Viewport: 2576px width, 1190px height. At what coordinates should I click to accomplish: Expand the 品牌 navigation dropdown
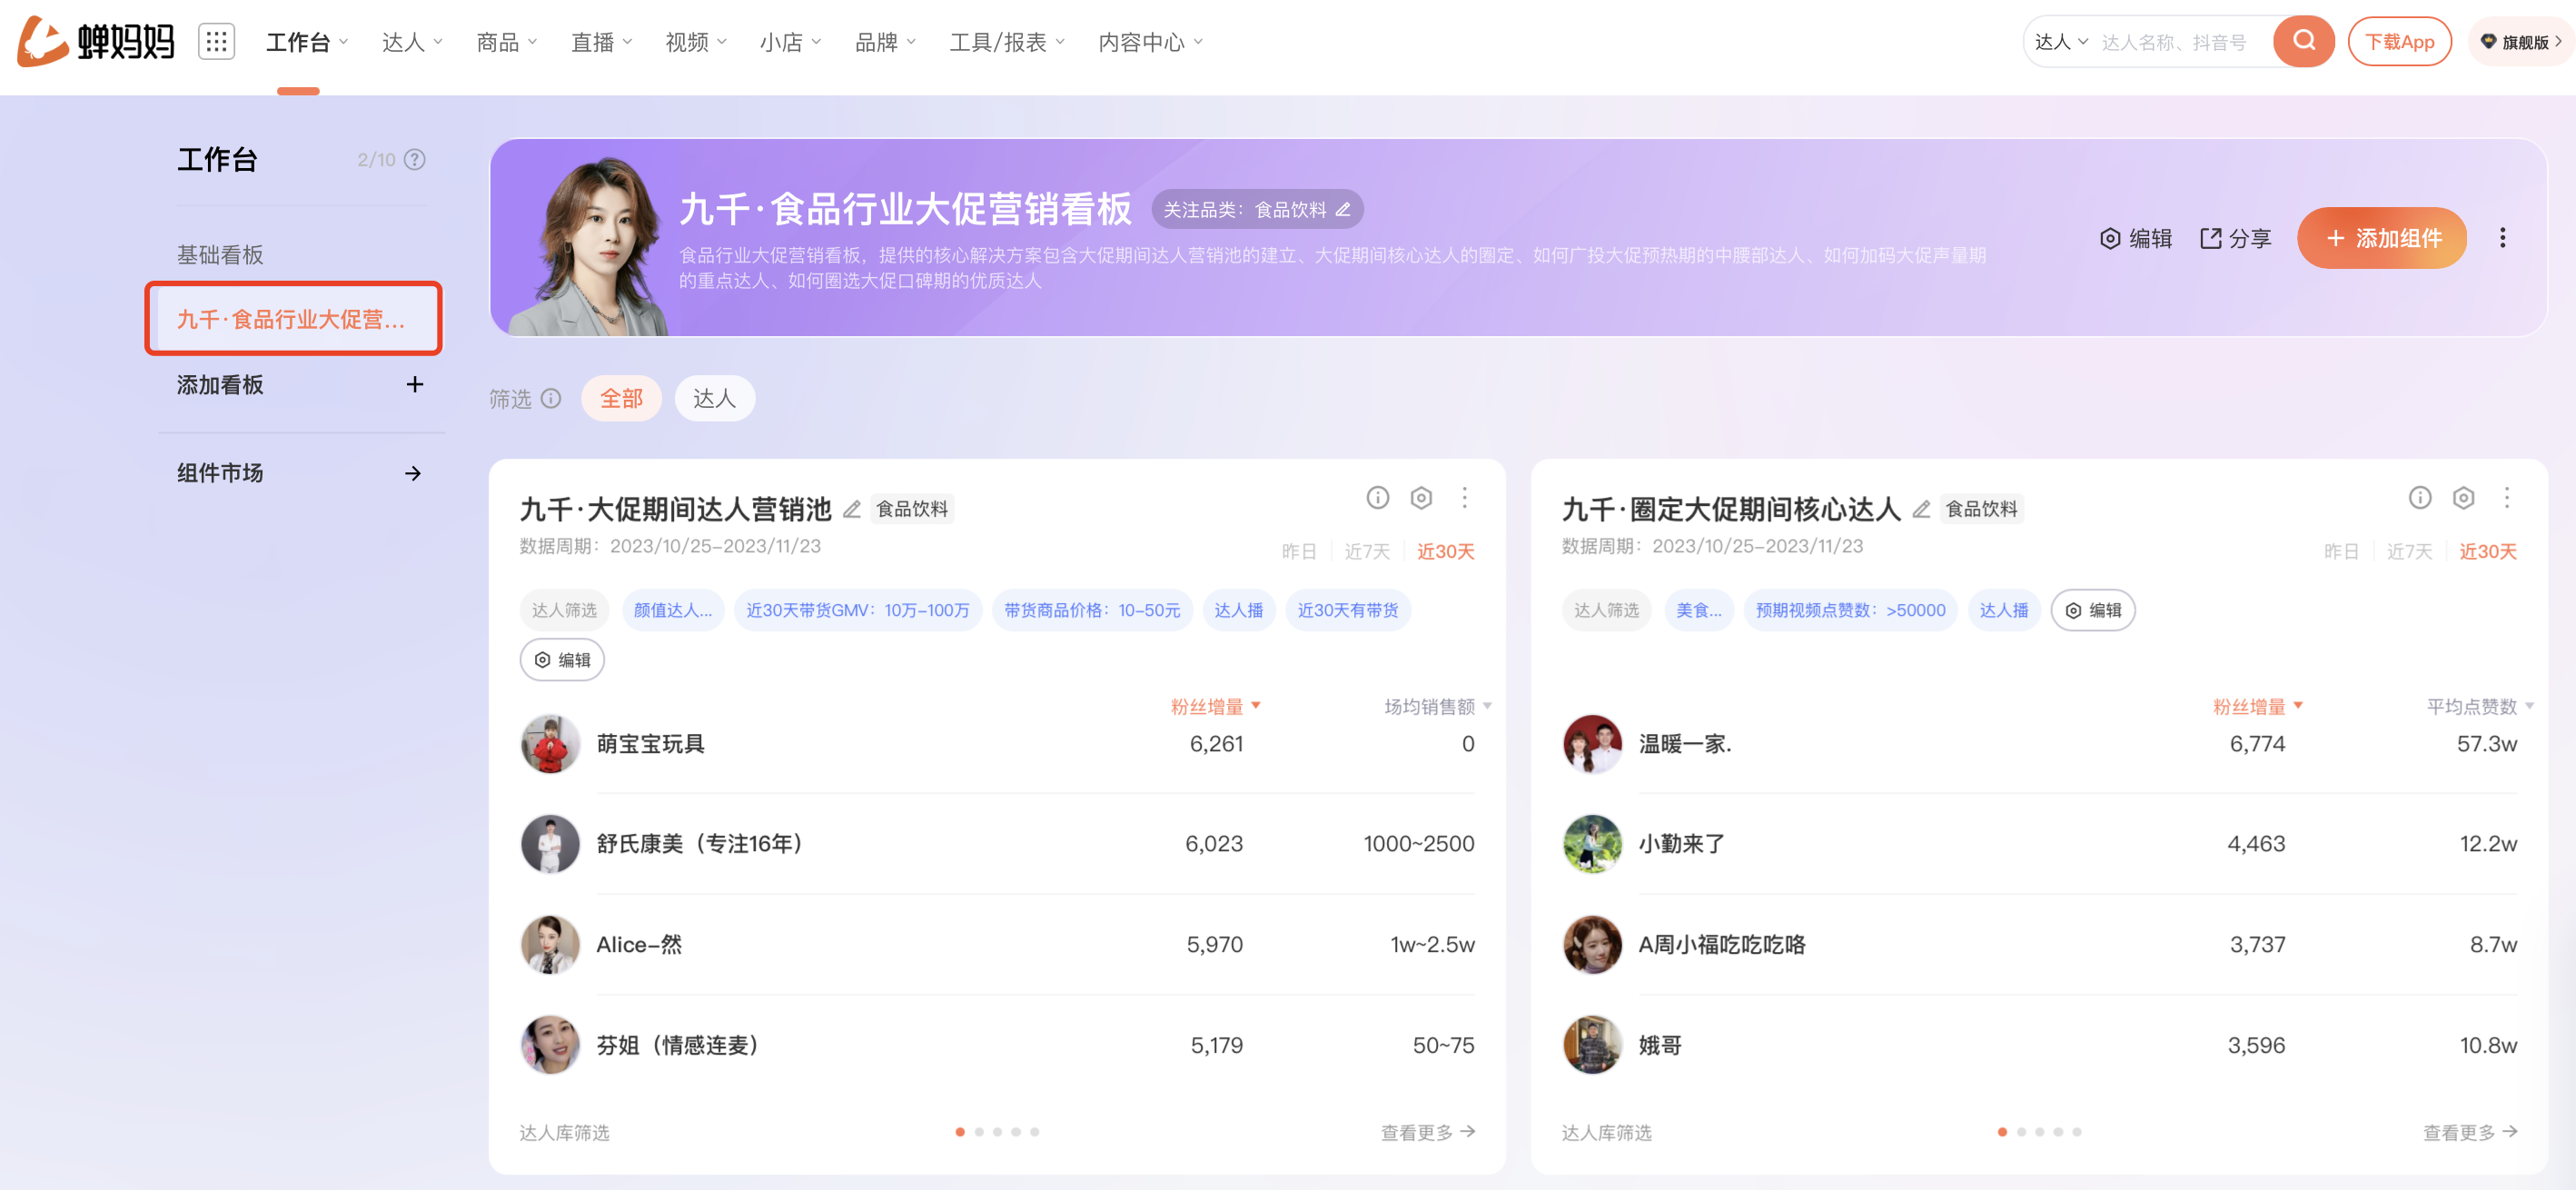885,42
